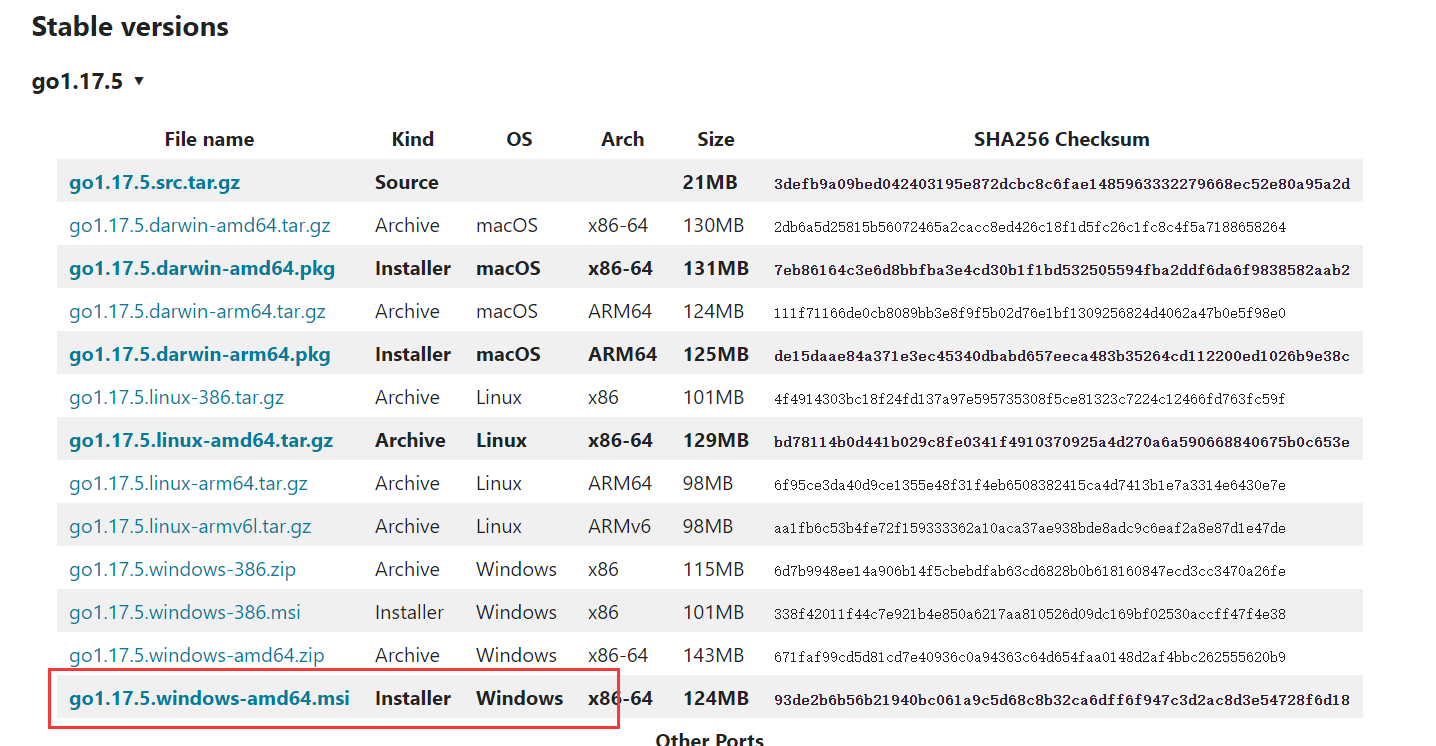Select checksum starting with aa1fb6c53b4f
This screenshot has height=746, width=1436.
click(x=1030, y=528)
